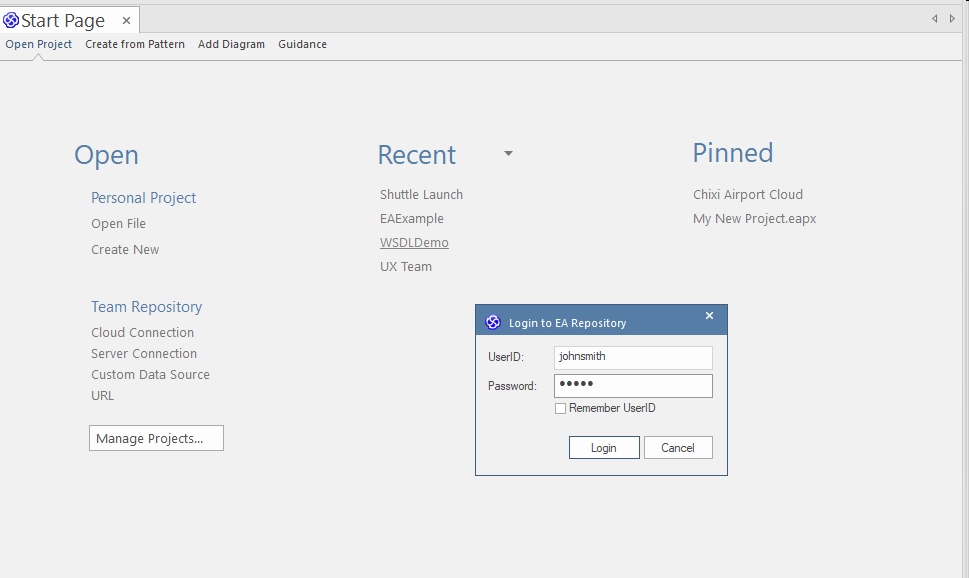Close the Start Page tab
969x578 pixels.
tap(126, 20)
